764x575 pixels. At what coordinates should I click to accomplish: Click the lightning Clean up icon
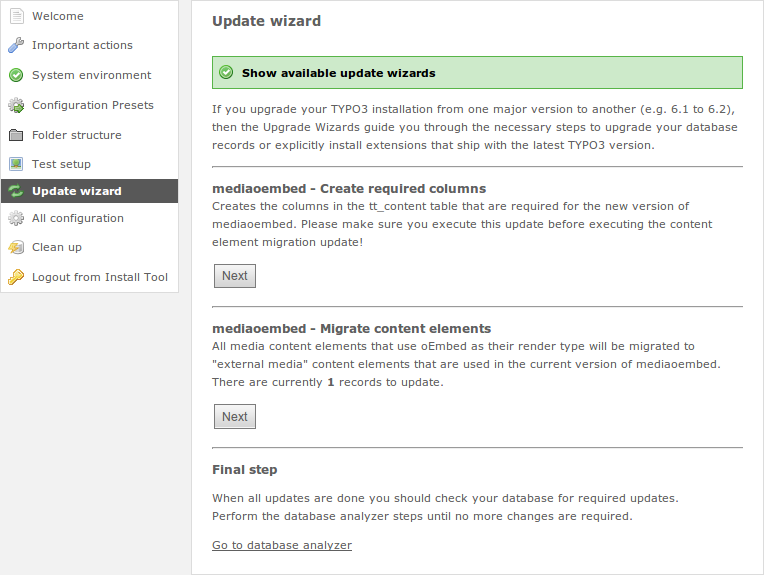tap(16, 248)
